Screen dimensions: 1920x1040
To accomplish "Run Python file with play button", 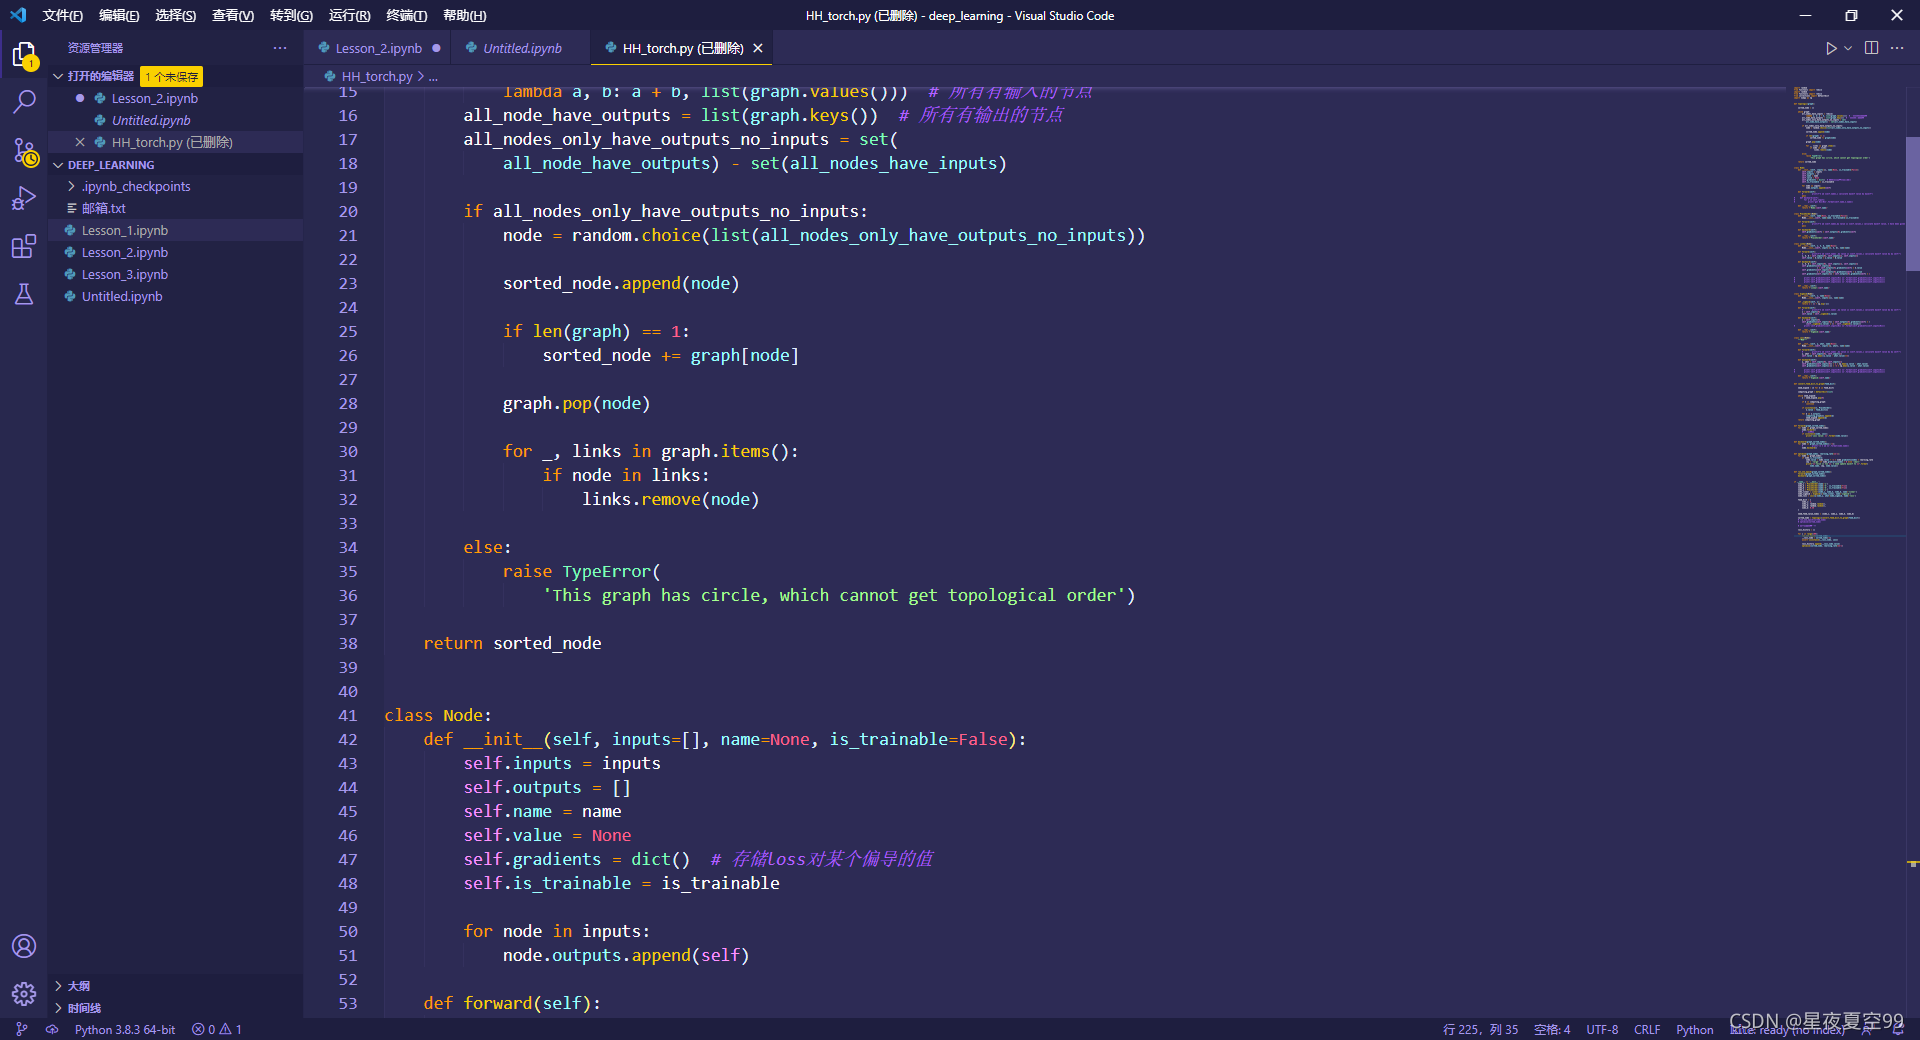I will click(x=1830, y=48).
